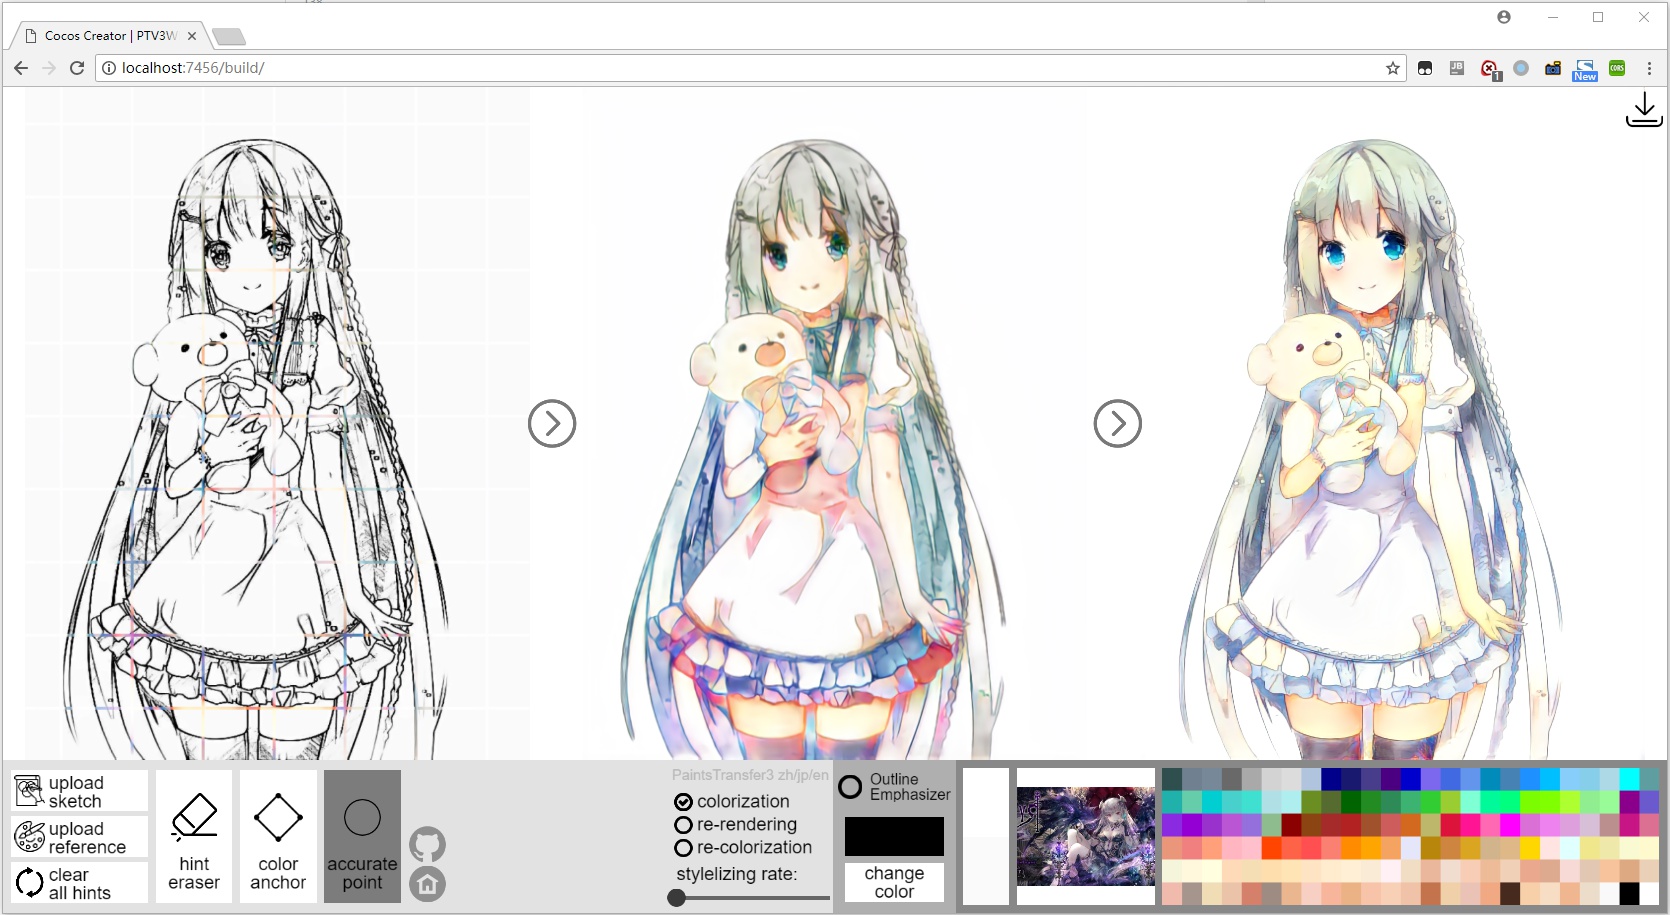Click the upload sketch button
Viewport: 1670px width, 915px height.
pyautogui.click(x=80, y=791)
